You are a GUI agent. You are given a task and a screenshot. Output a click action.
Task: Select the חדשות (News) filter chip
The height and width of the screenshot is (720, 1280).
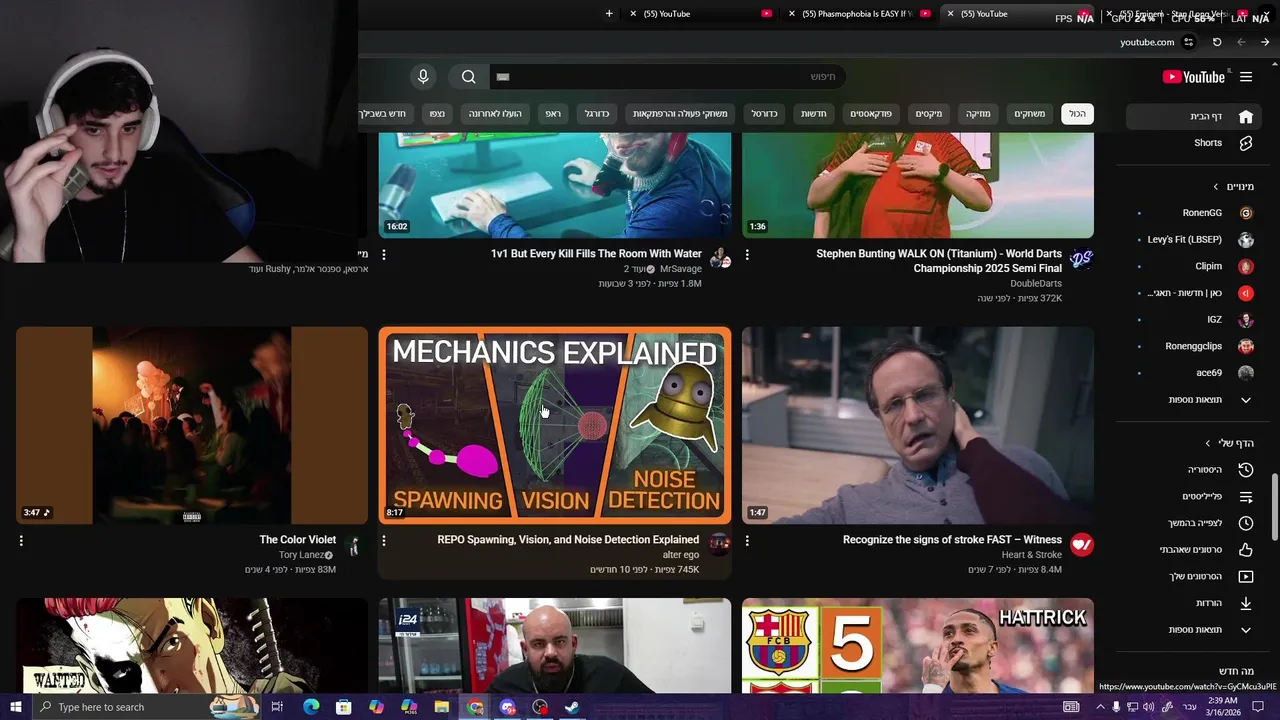[x=814, y=114]
